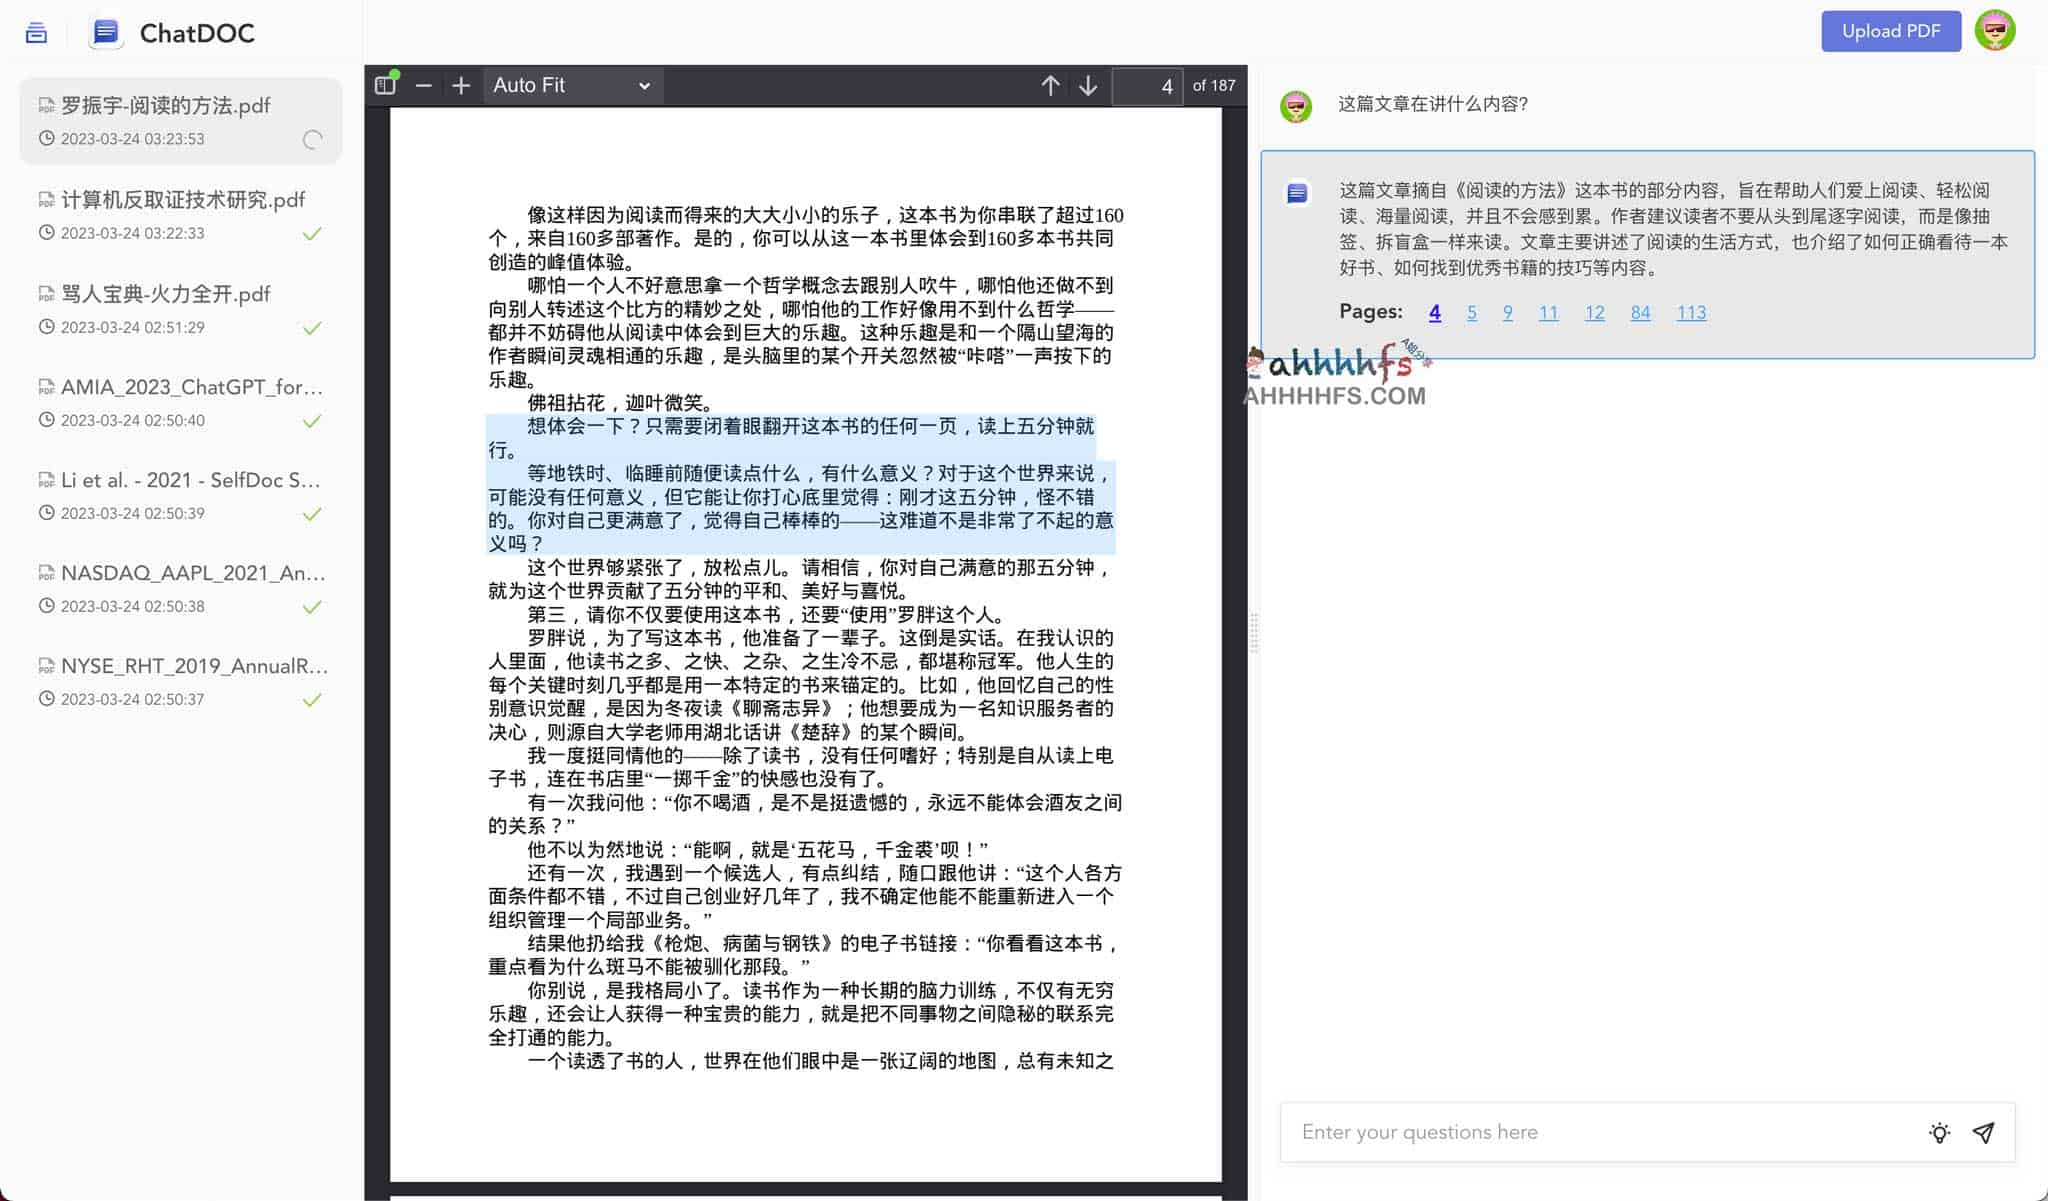
Task: Open page 5 reference link
Action: (x=1471, y=312)
